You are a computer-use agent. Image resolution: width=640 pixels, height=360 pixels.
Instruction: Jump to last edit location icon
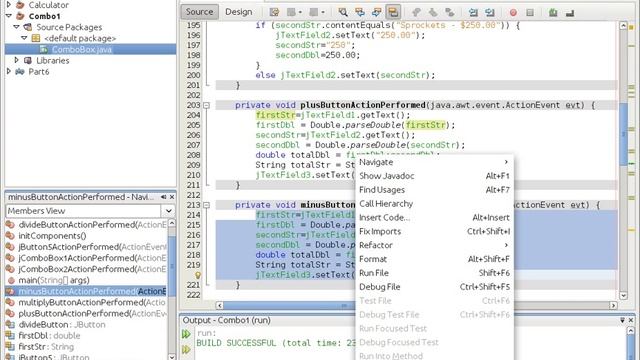click(x=274, y=12)
